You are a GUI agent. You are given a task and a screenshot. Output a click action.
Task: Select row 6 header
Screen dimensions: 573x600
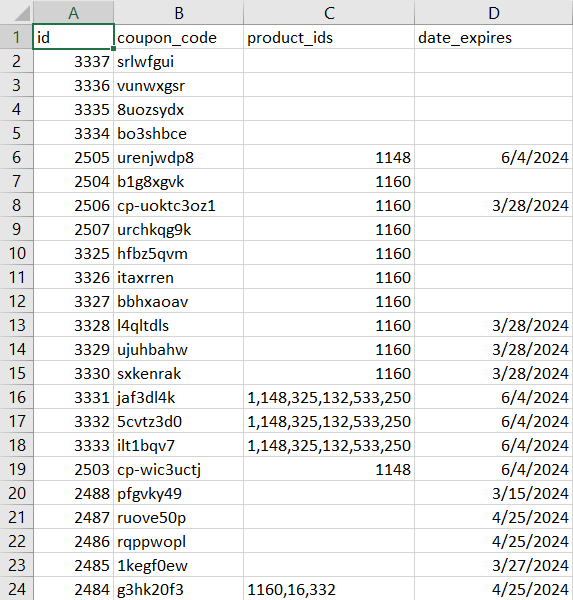coord(16,157)
